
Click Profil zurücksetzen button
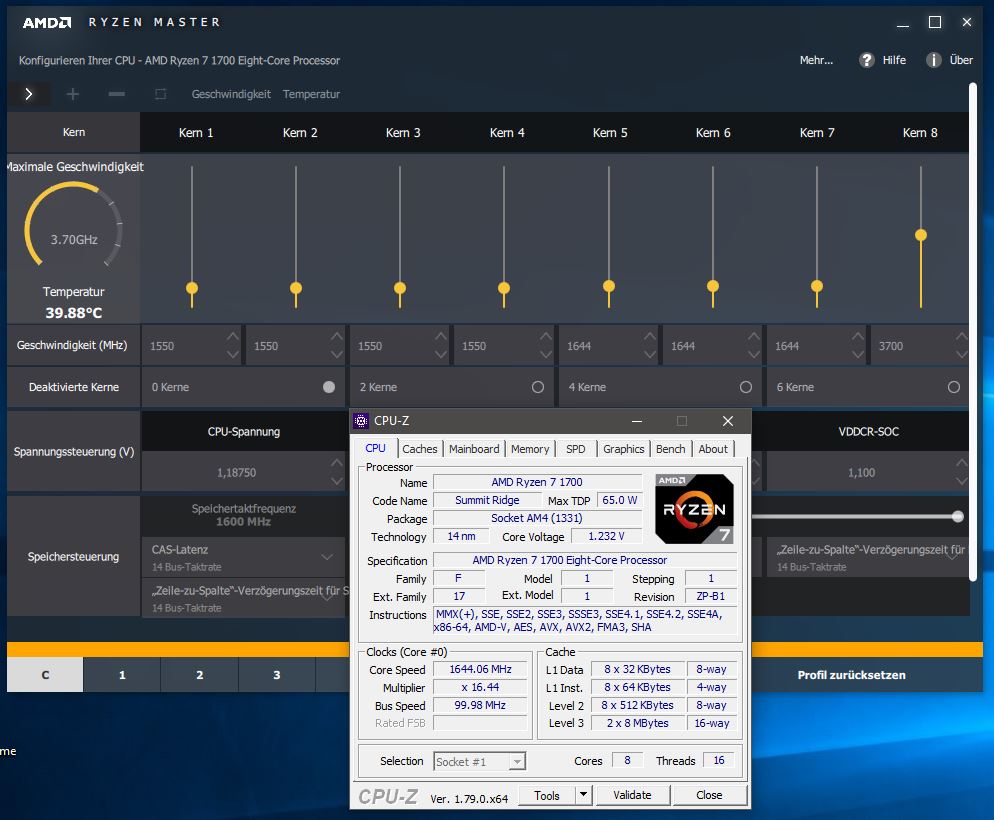click(851, 676)
